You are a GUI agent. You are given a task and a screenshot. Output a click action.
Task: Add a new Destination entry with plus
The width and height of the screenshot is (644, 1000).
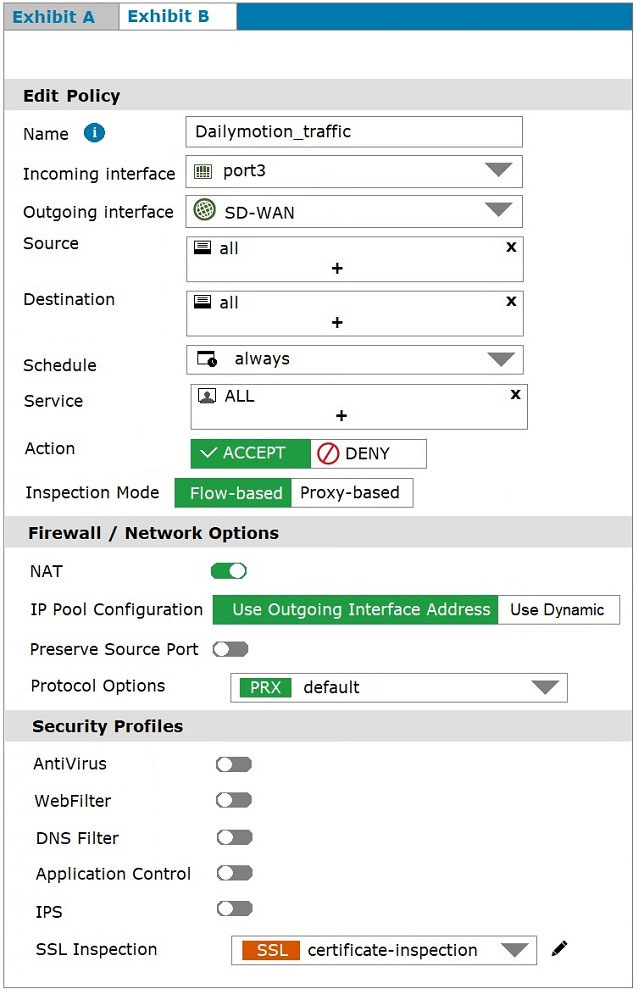[337, 323]
